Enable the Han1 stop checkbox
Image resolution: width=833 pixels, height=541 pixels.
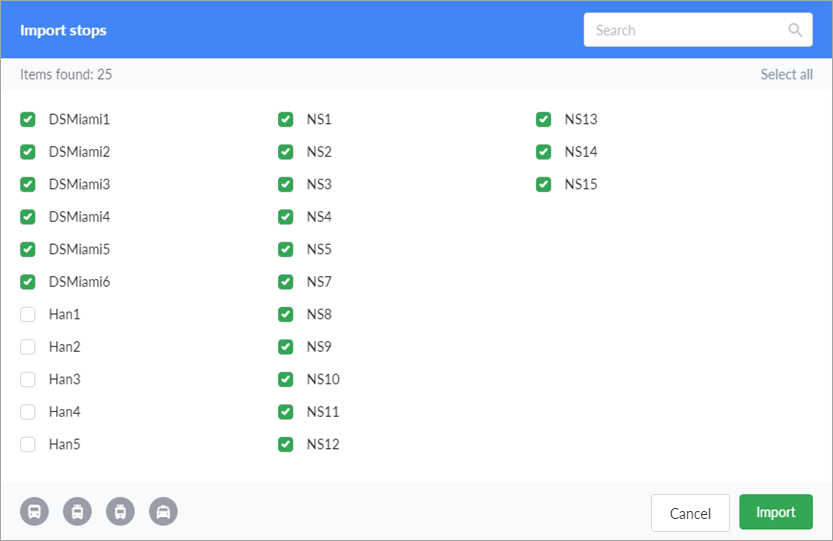28,315
